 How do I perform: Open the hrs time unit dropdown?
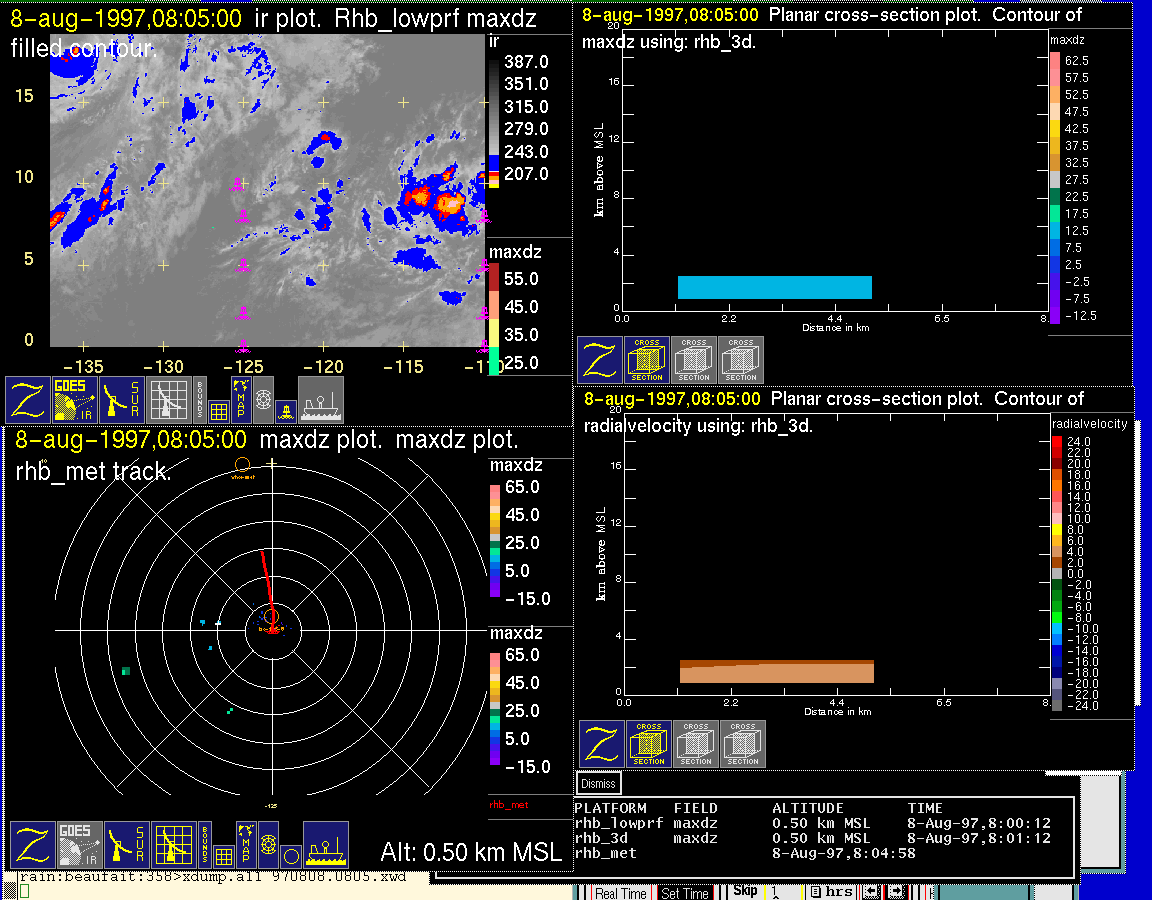click(832, 891)
